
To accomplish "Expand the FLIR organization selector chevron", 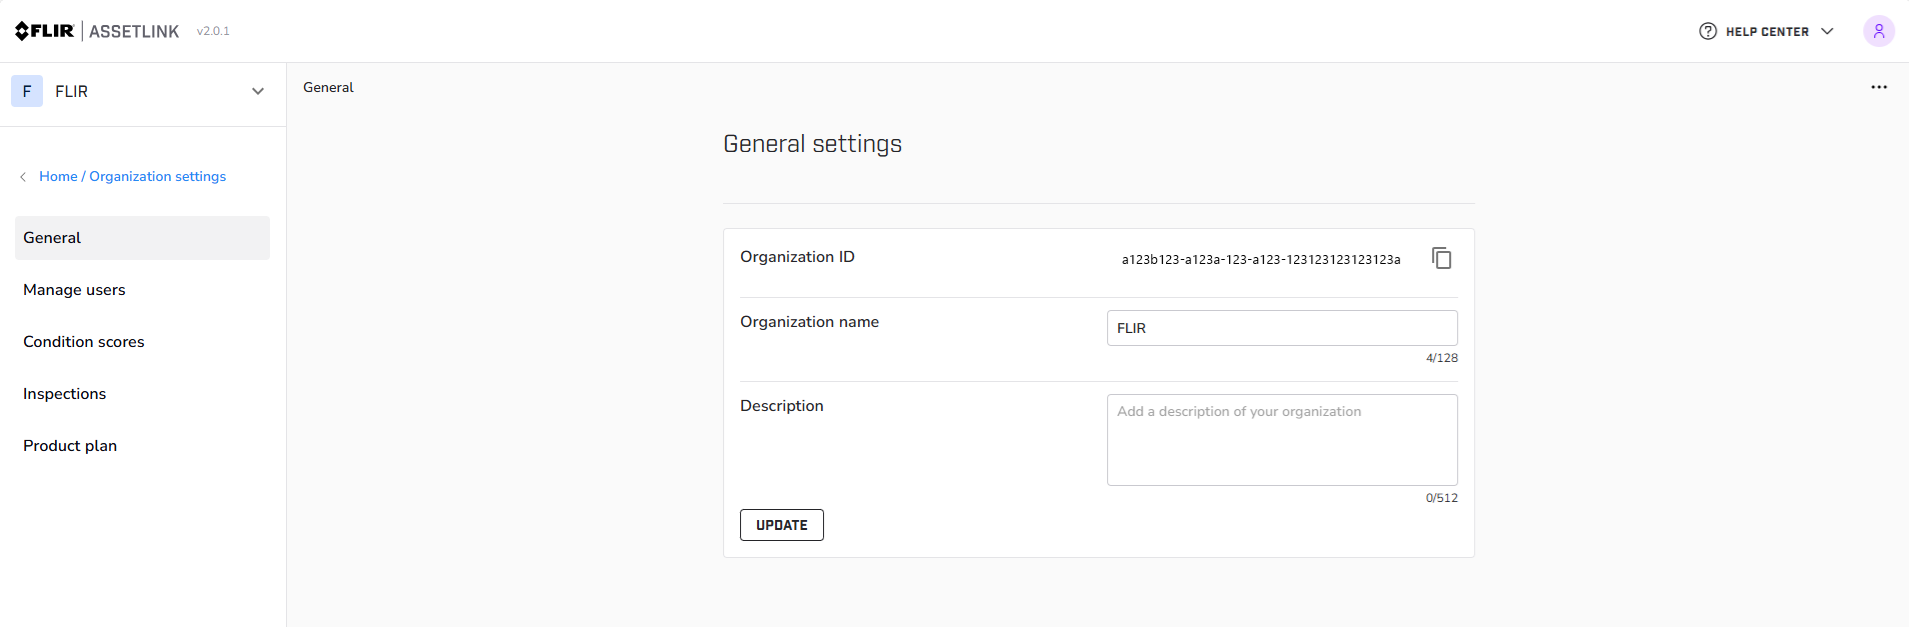I will tap(258, 91).
